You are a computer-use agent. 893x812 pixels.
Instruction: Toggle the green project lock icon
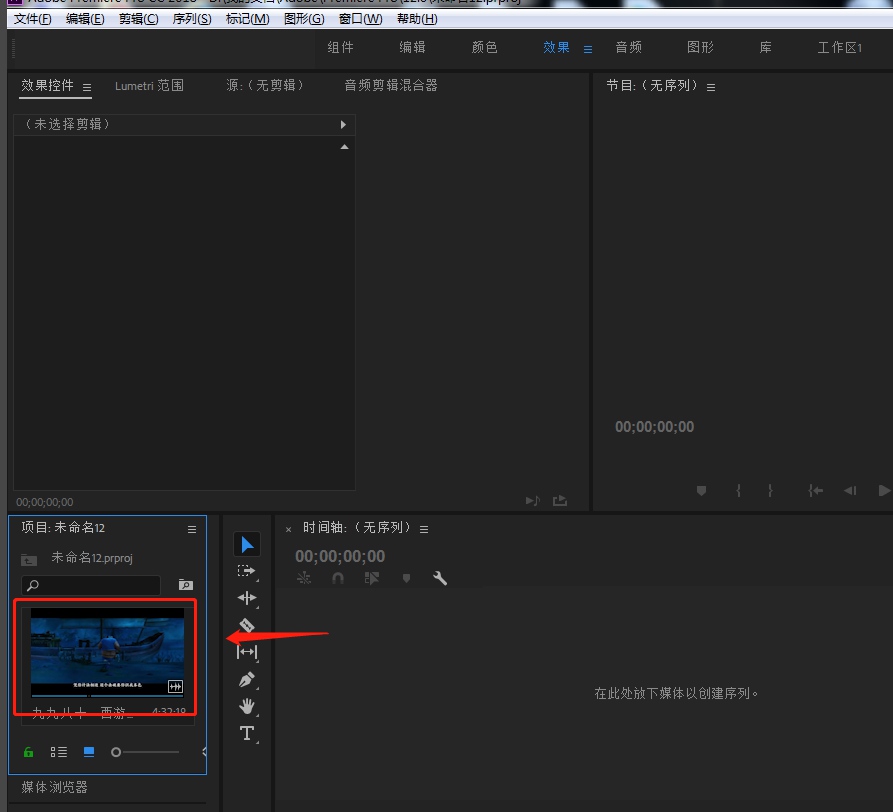coord(28,751)
